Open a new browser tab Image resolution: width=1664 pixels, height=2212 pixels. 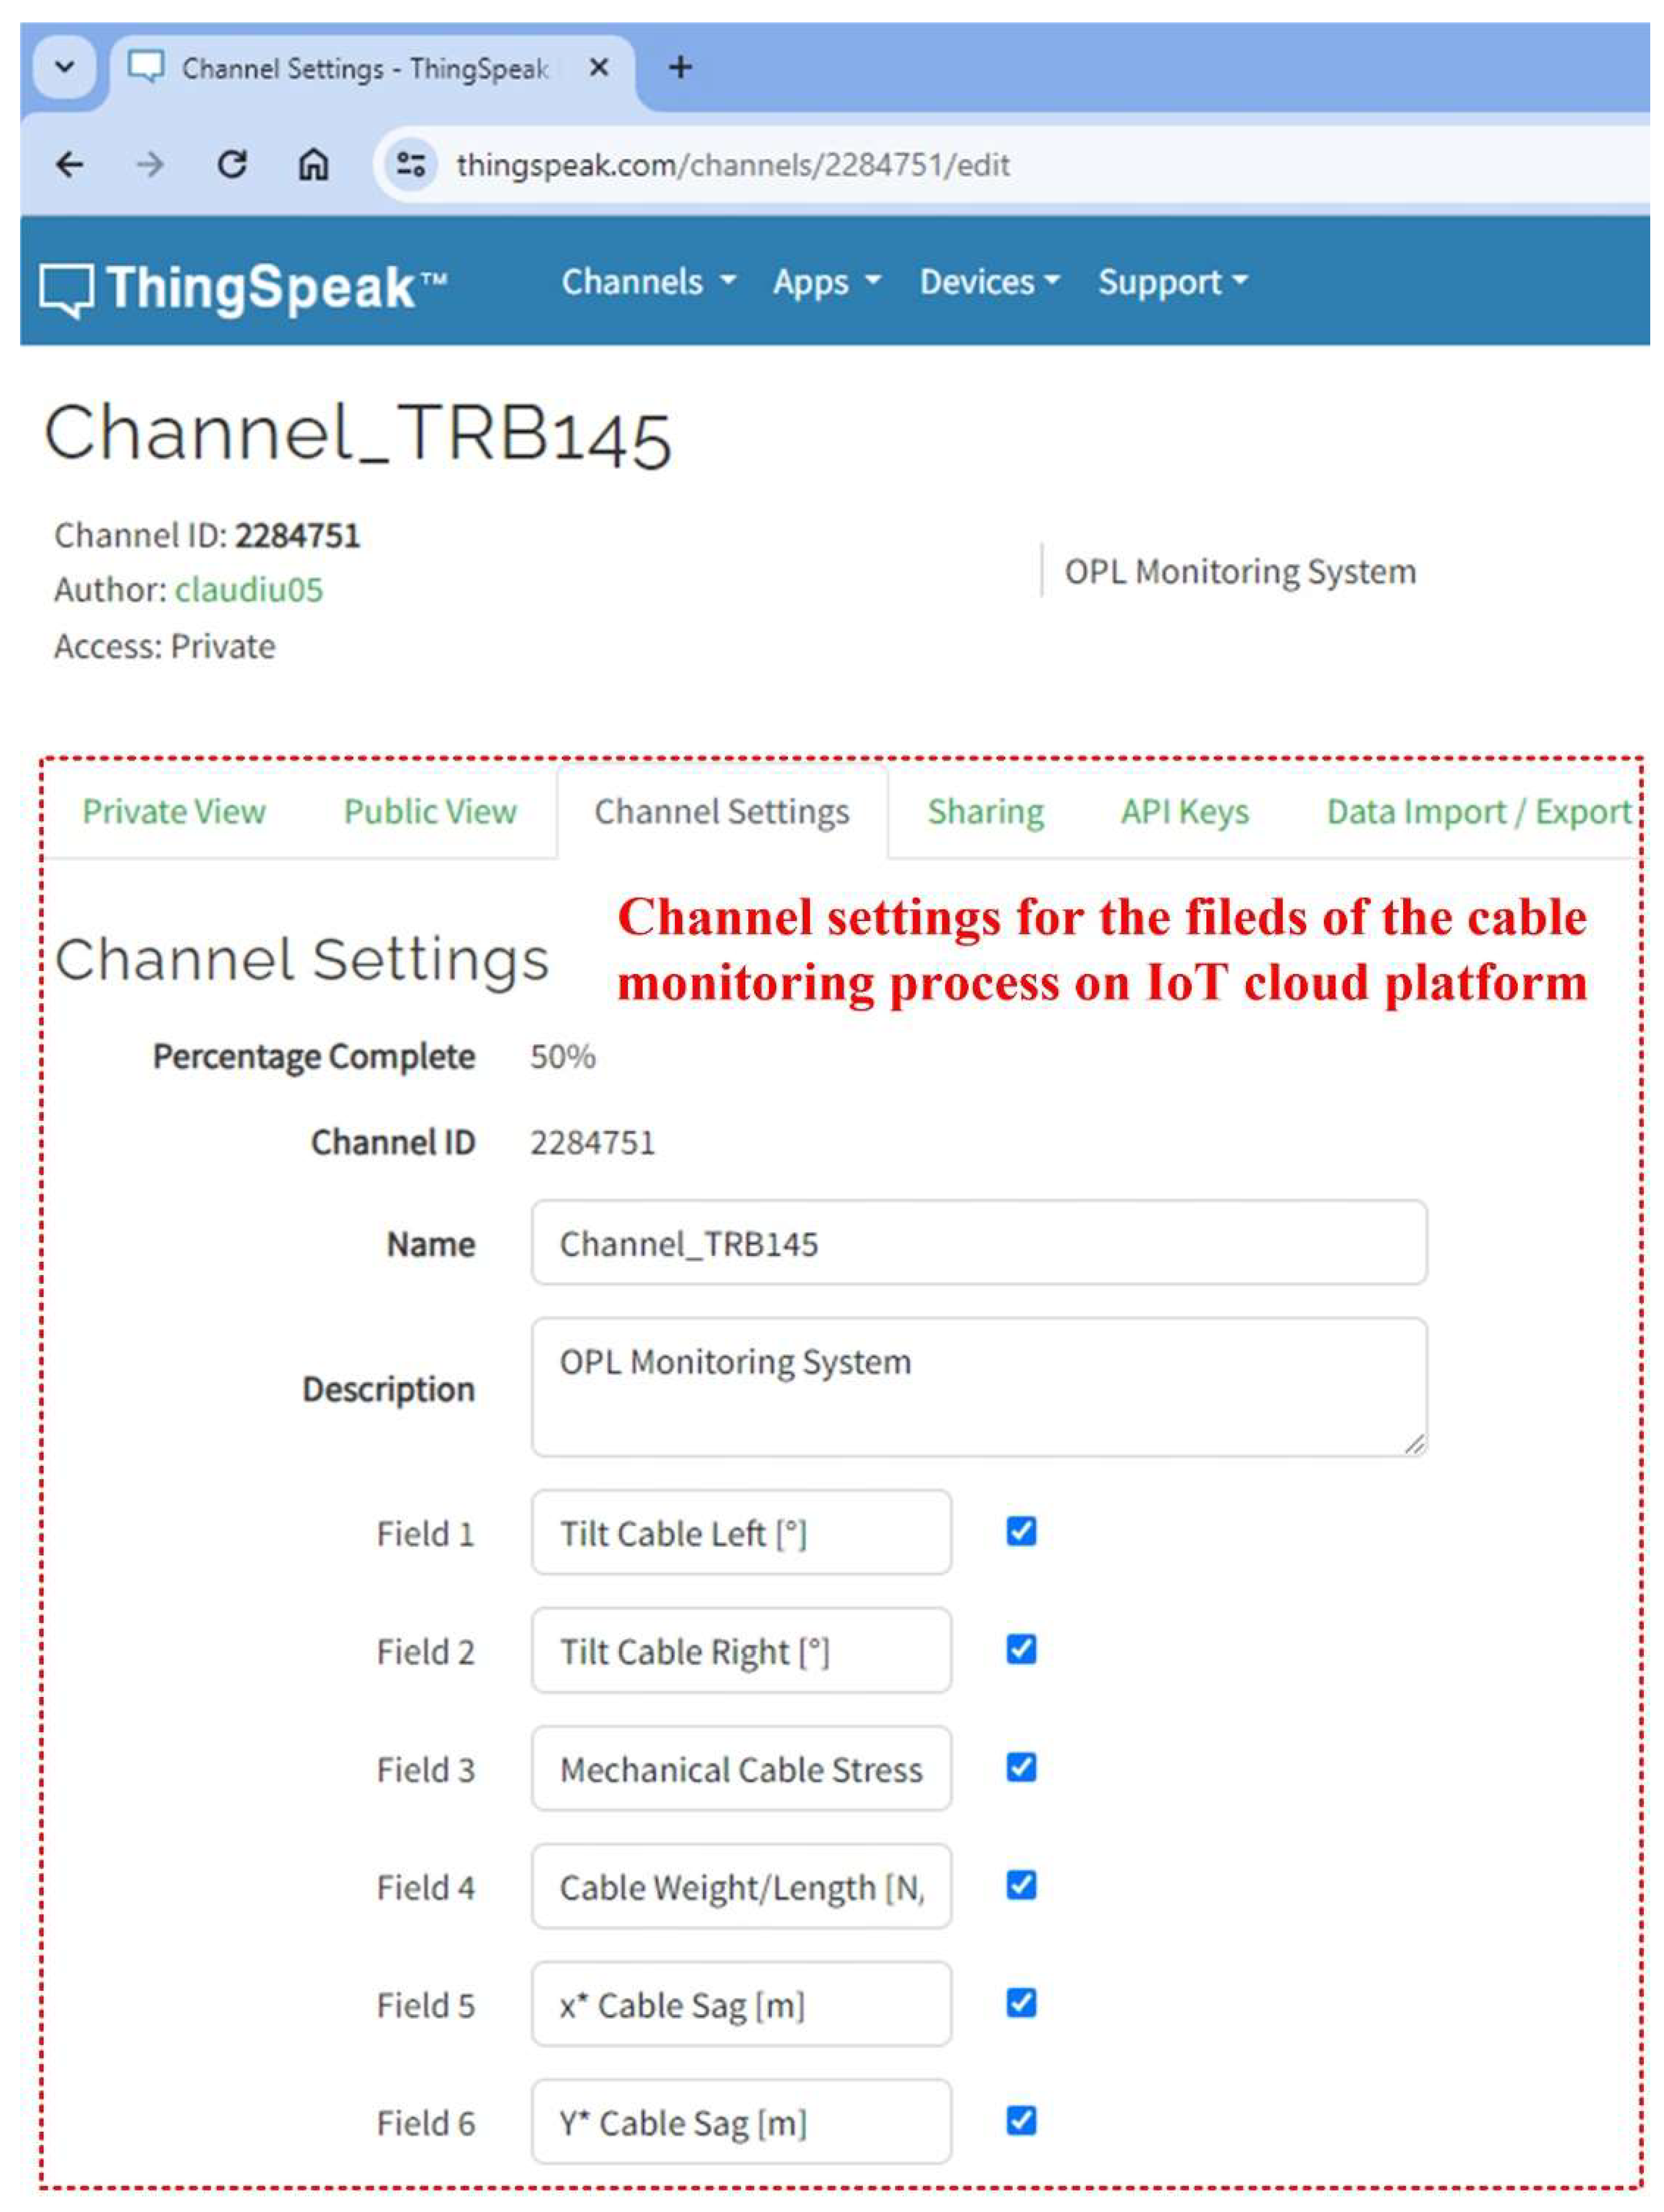(680, 68)
